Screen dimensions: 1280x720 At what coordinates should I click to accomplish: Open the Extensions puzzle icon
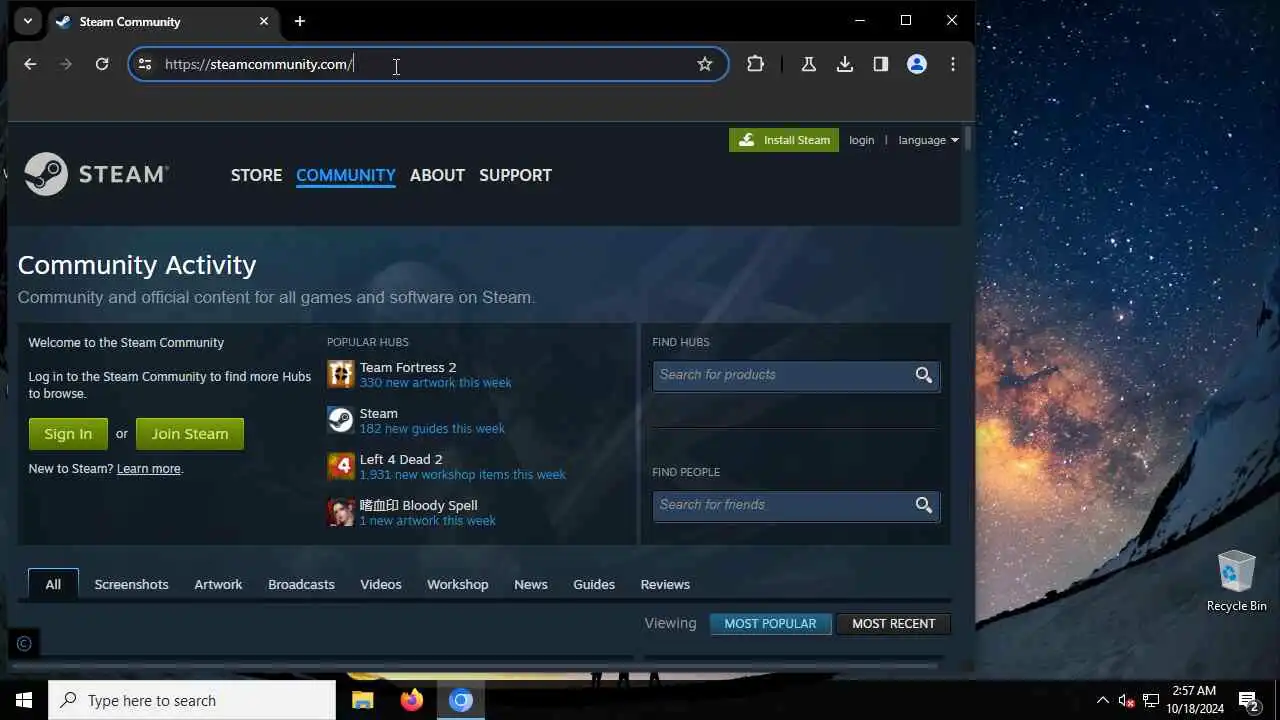tap(755, 64)
